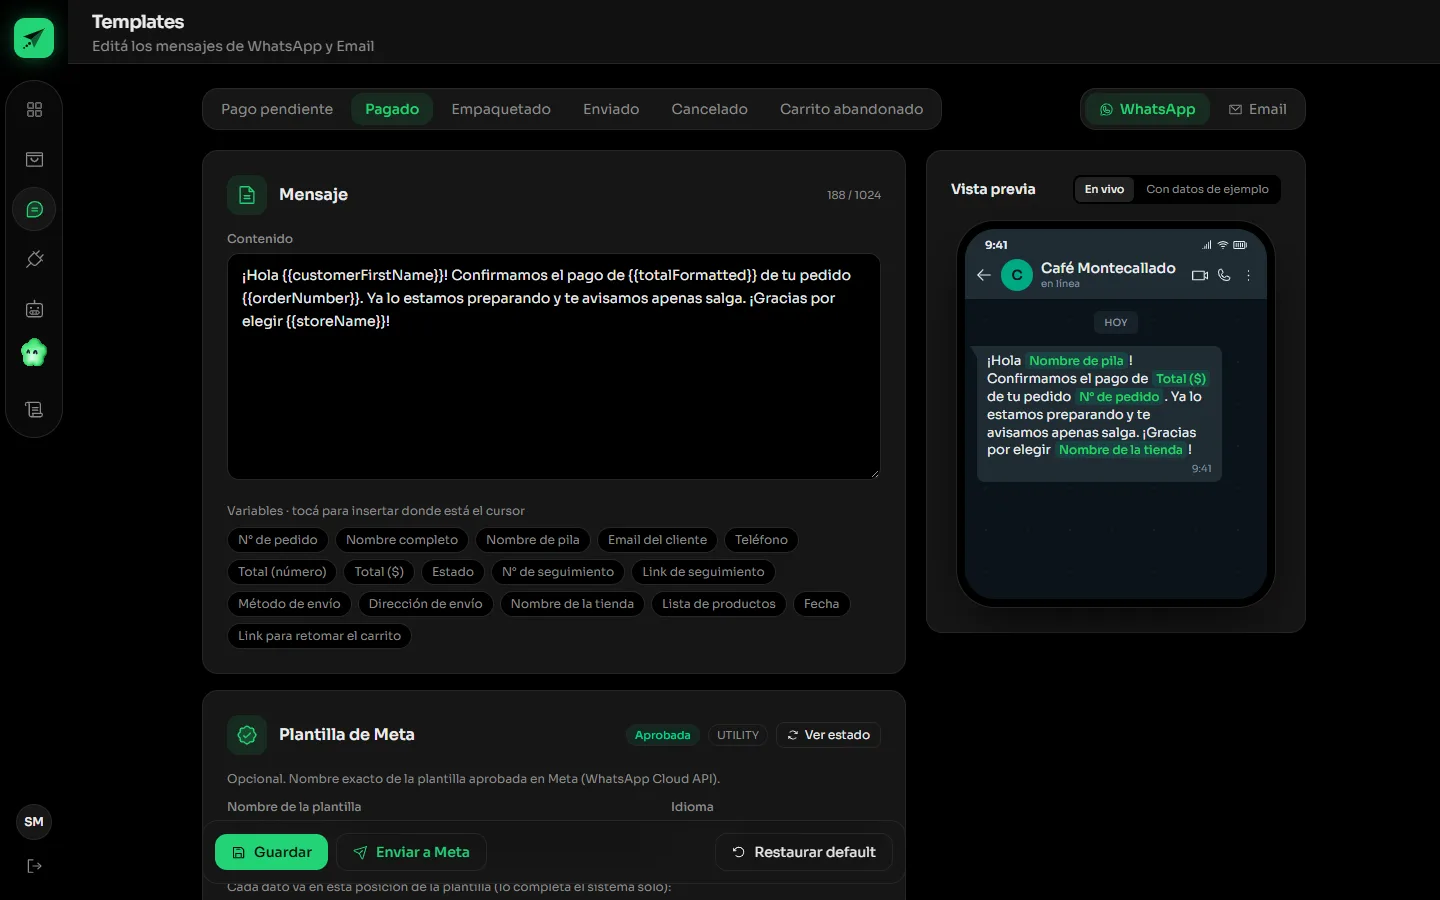The height and width of the screenshot is (900, 1440).
Task: Open the dashboard grid icon in sidebar
Action: pos(34,109)
